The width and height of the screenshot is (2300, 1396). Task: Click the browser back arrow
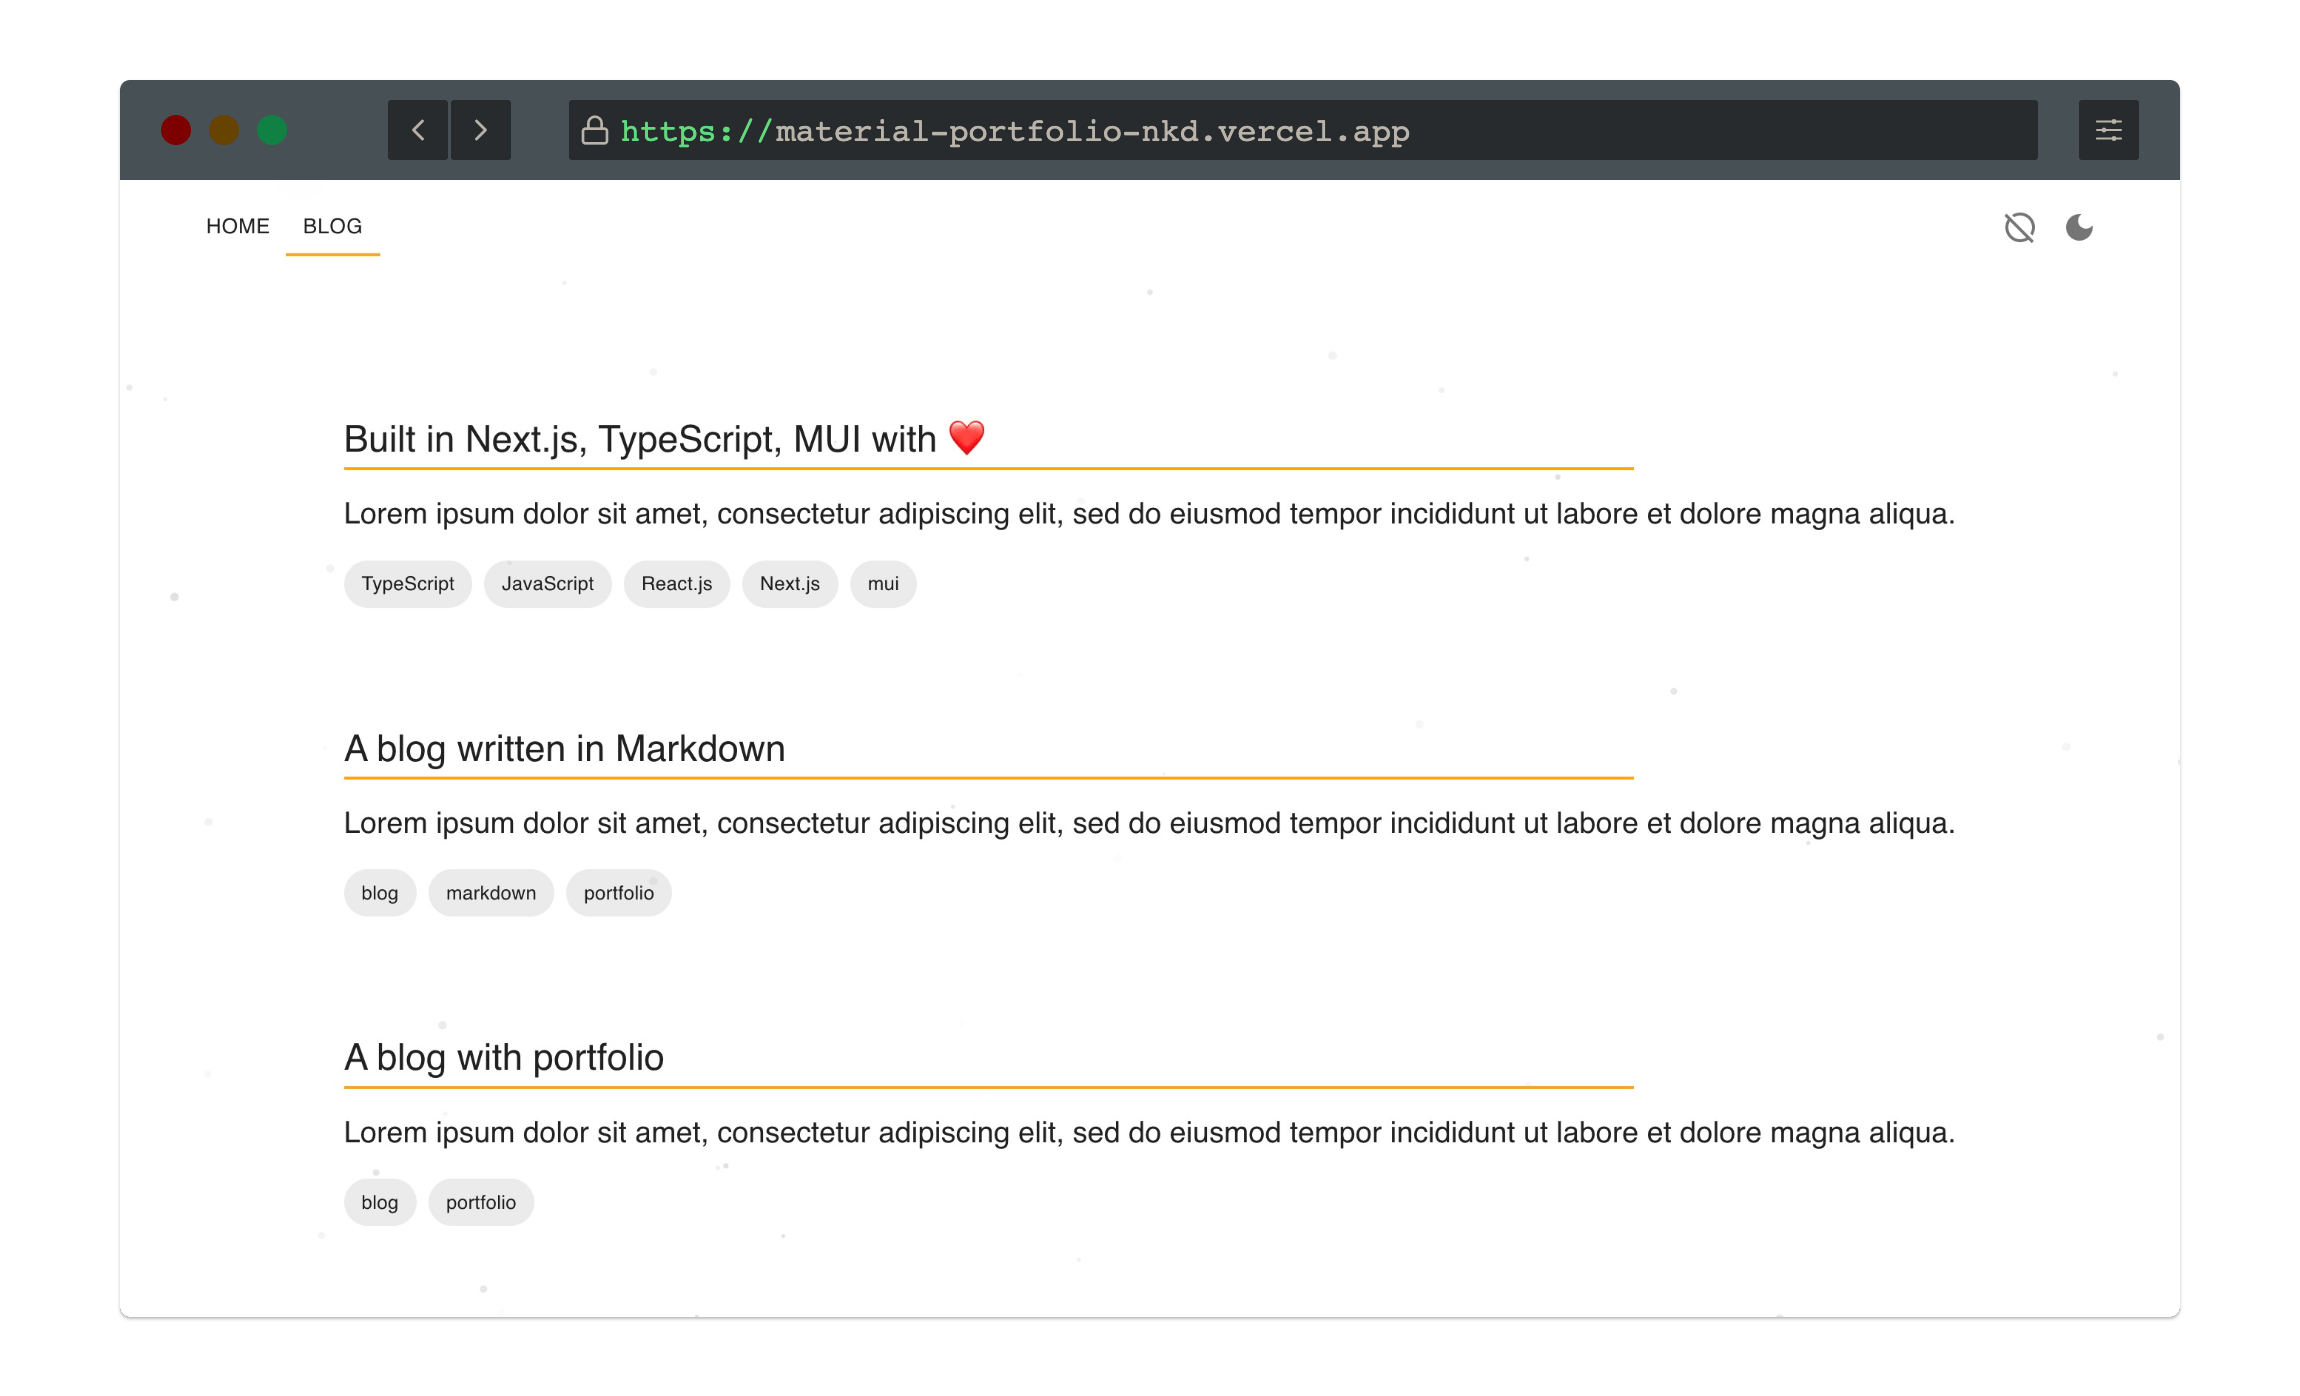(x=418, y=130)
